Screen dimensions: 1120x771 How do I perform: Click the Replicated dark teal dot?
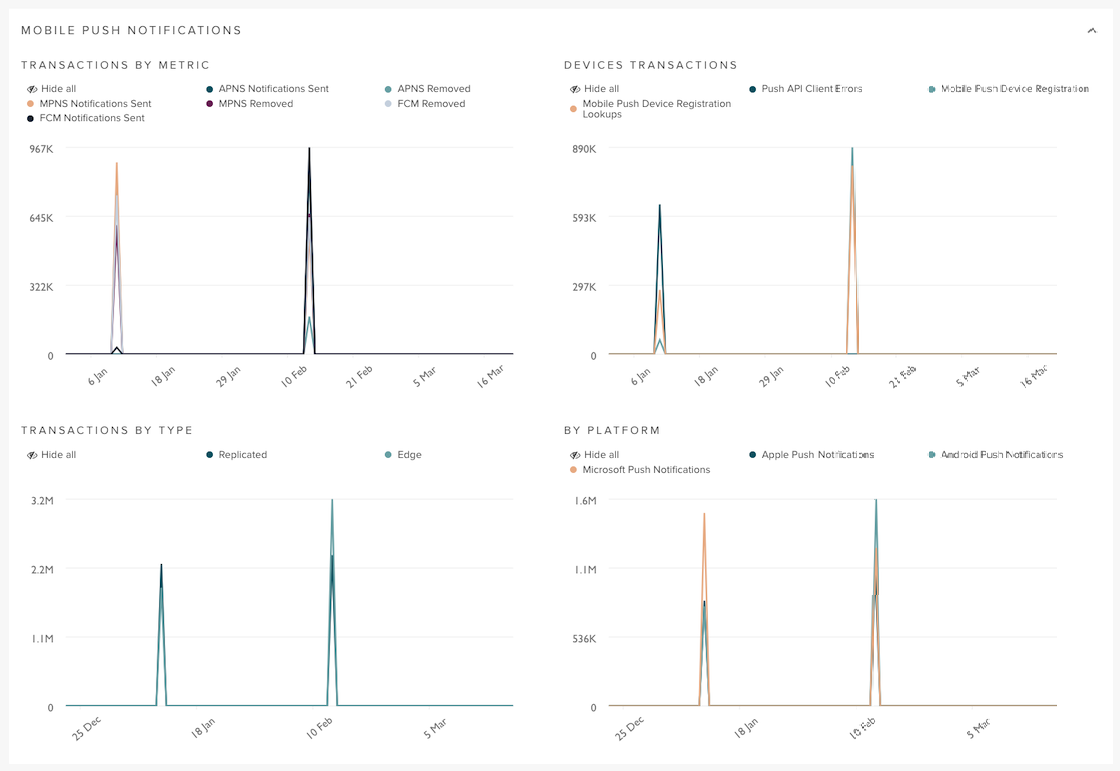point(209,455)
